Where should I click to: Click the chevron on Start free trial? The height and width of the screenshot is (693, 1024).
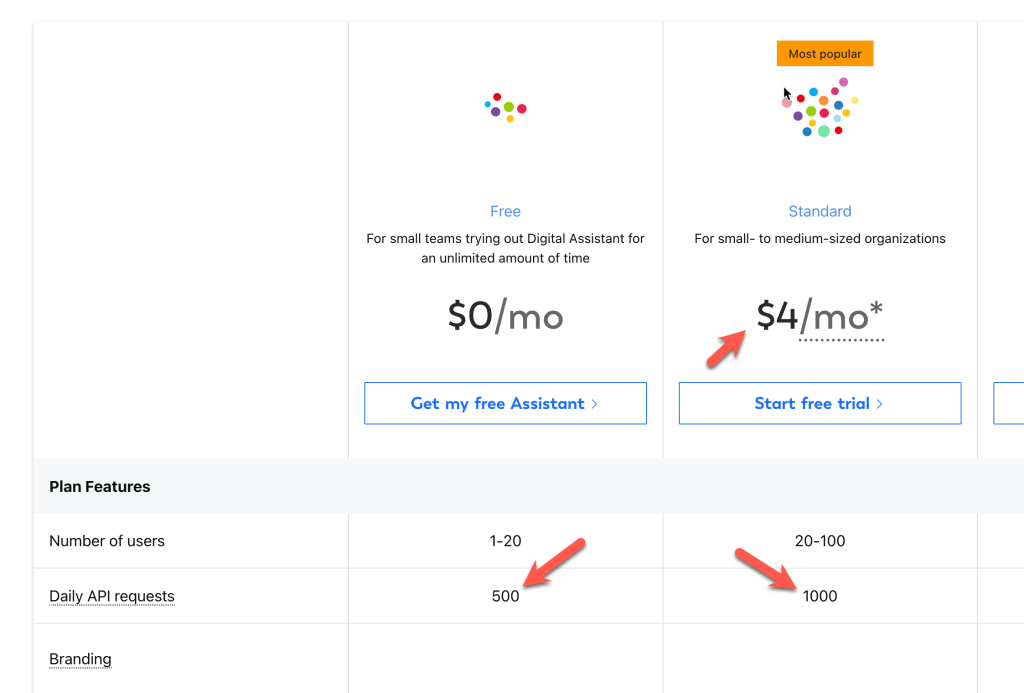point(880,404)
